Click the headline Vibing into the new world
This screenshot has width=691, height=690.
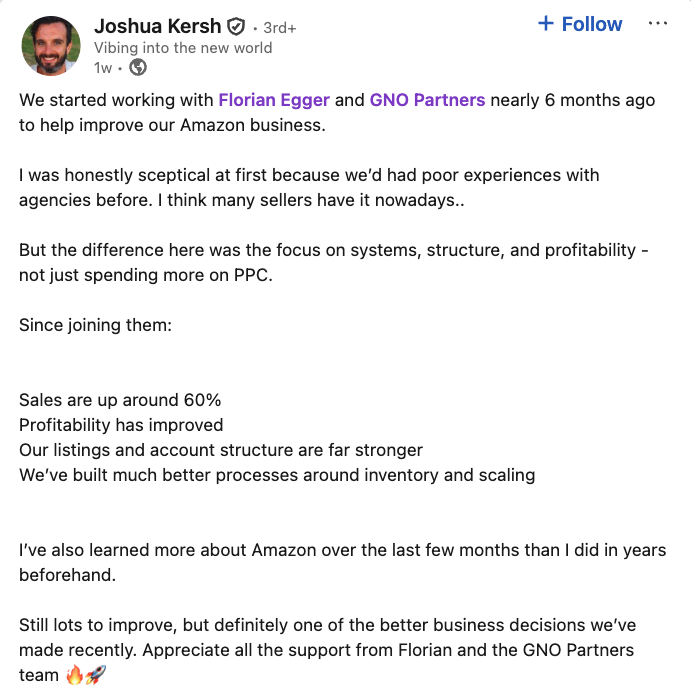tap(183, 48)
